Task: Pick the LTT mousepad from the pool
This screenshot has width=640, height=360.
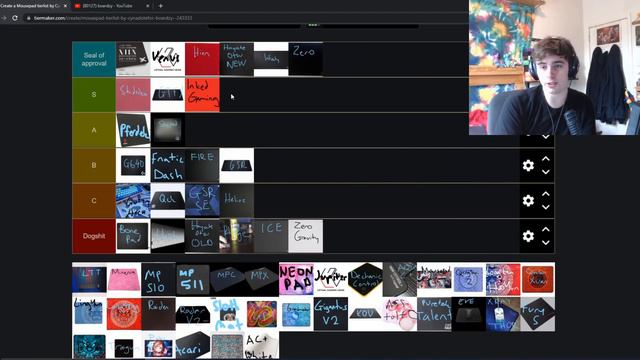Action: (89, 280)
